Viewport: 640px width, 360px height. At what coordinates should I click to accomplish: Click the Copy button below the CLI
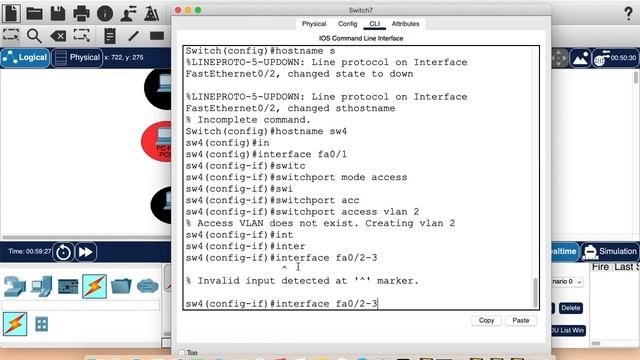coord(486,320)
